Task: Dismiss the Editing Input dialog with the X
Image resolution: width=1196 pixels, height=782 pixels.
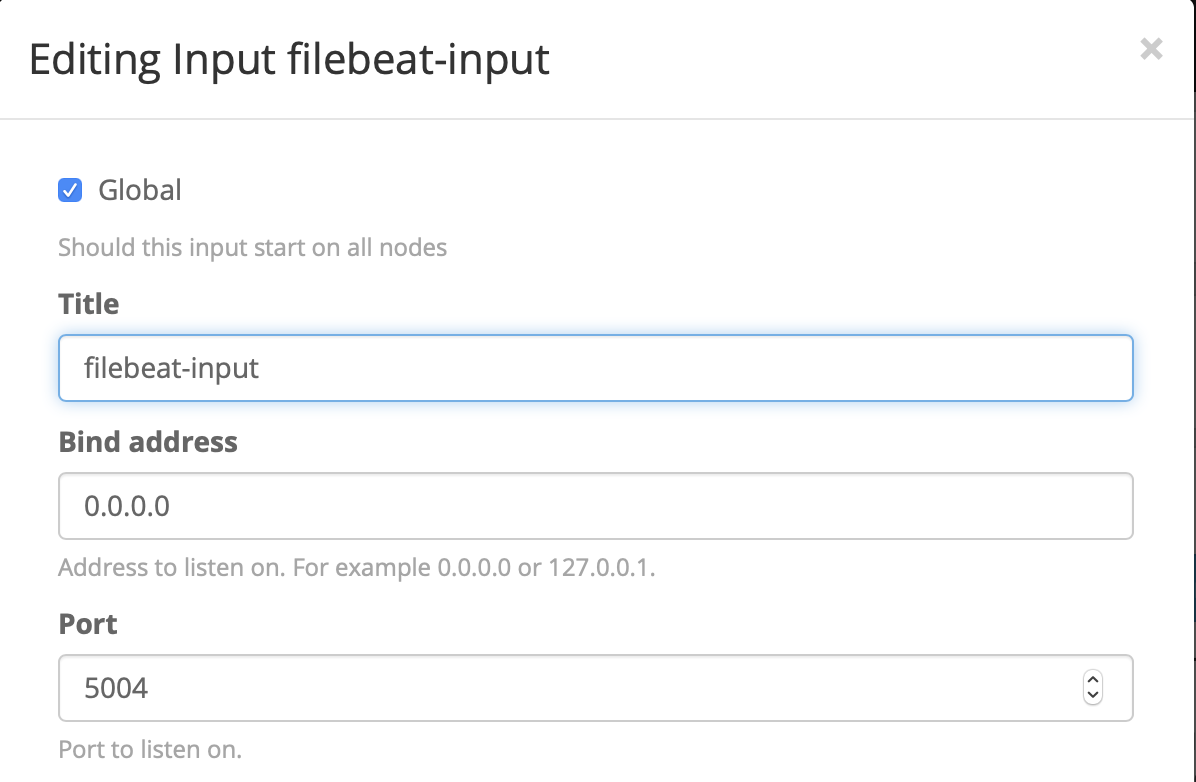Action: coord(1150,49)
